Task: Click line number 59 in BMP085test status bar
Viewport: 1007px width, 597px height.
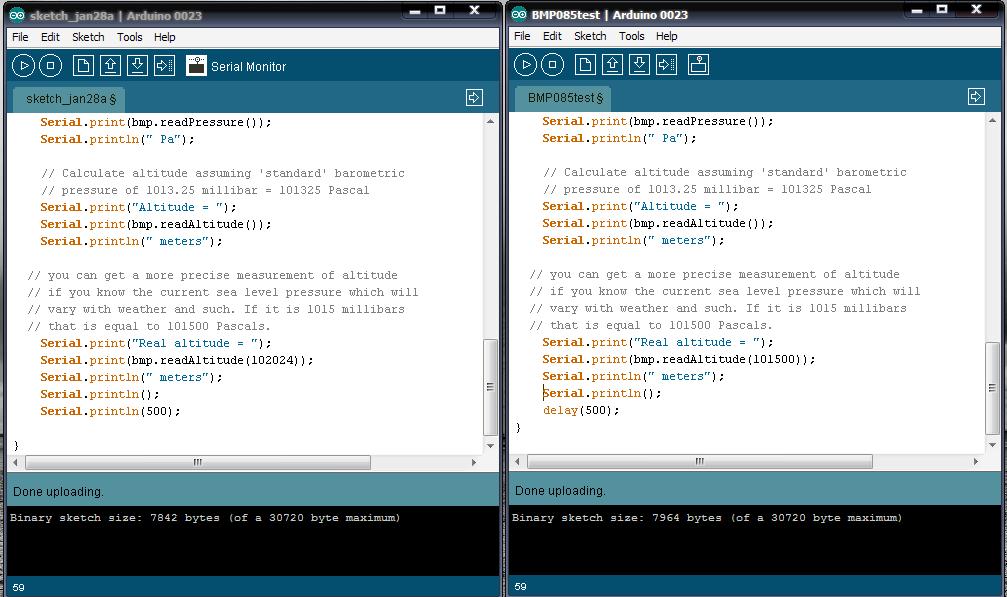Action: (x=521, y=586)
